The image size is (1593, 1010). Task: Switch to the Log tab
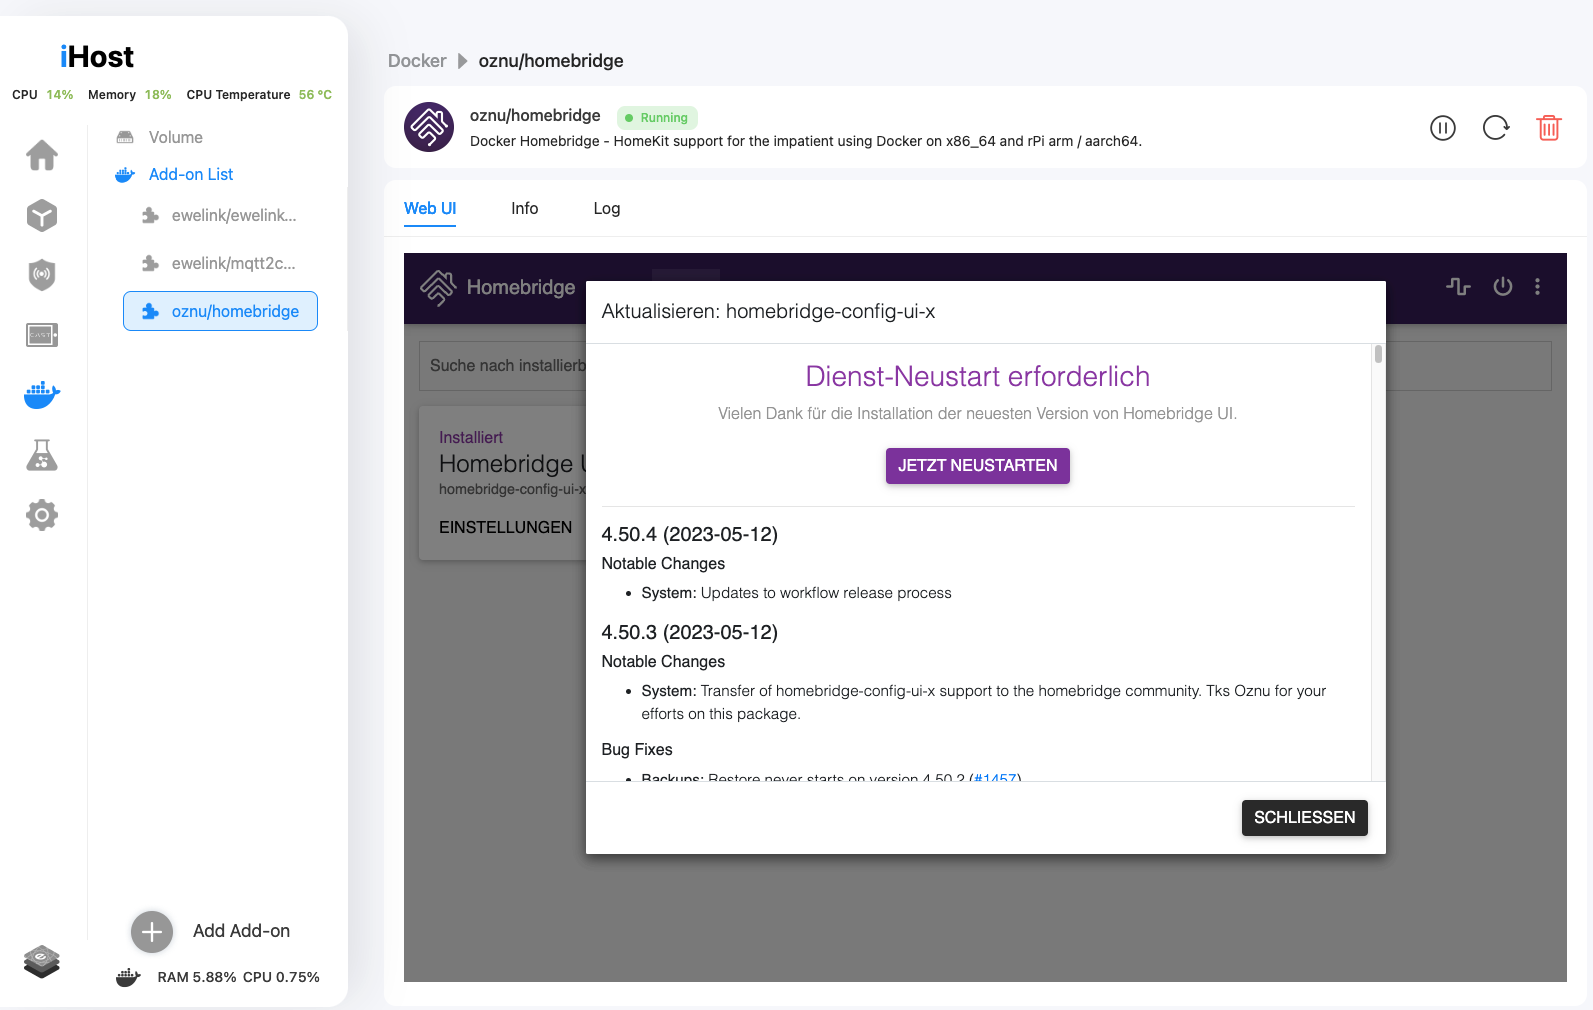606,208
